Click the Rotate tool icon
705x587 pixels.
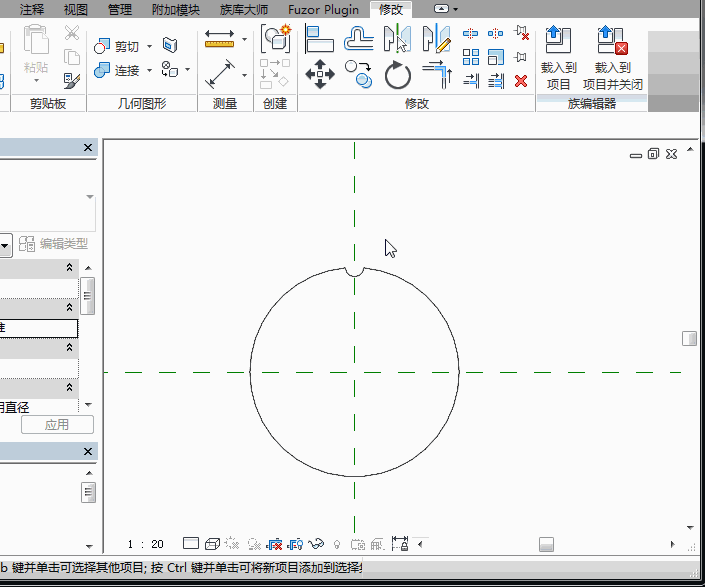(398, 74)
